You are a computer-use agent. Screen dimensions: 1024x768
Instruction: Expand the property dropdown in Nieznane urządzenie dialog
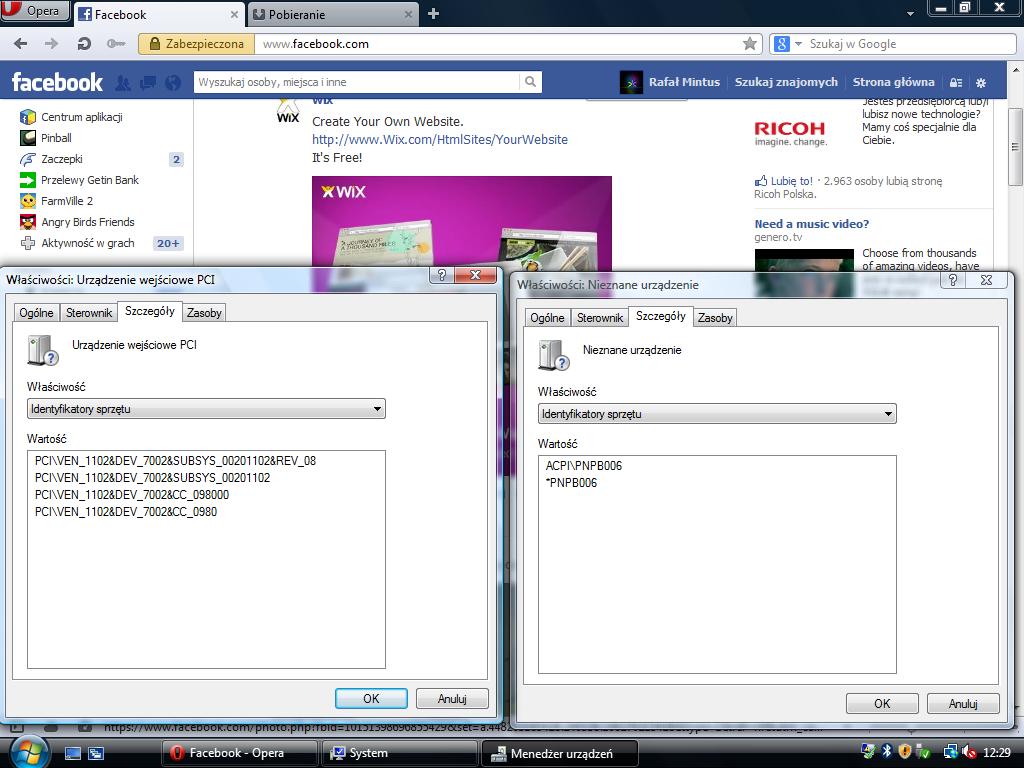pyautogui.click(x=888, y=414)
